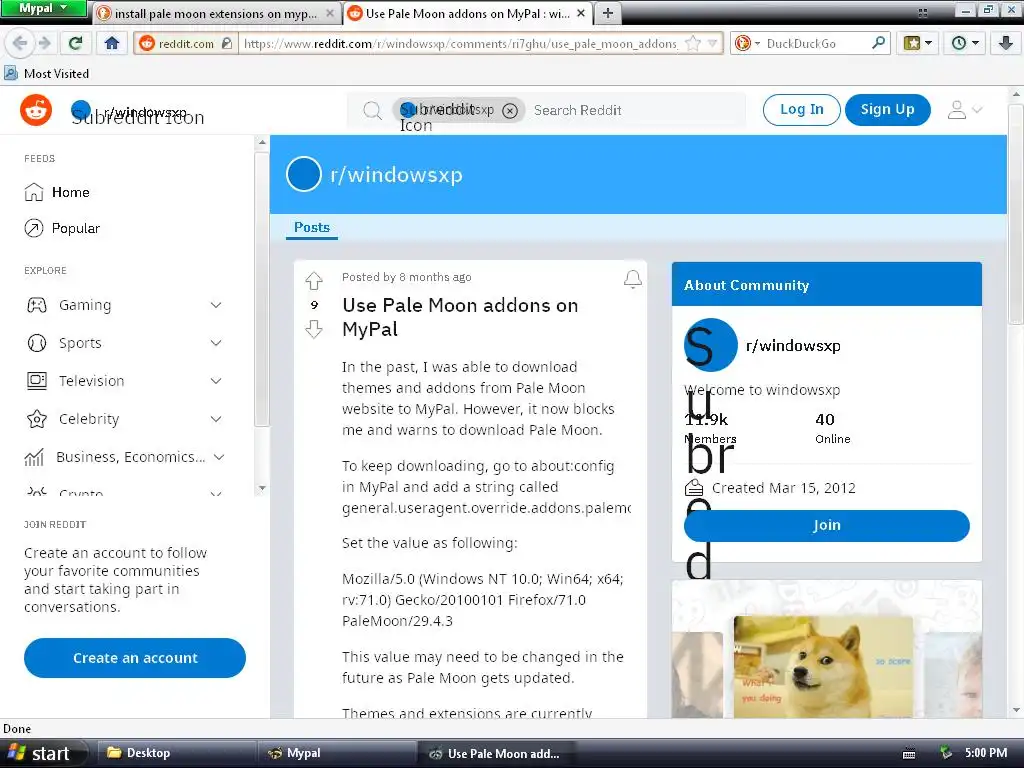Click the Television icon

pyautogui.click(x=37, y=381)
